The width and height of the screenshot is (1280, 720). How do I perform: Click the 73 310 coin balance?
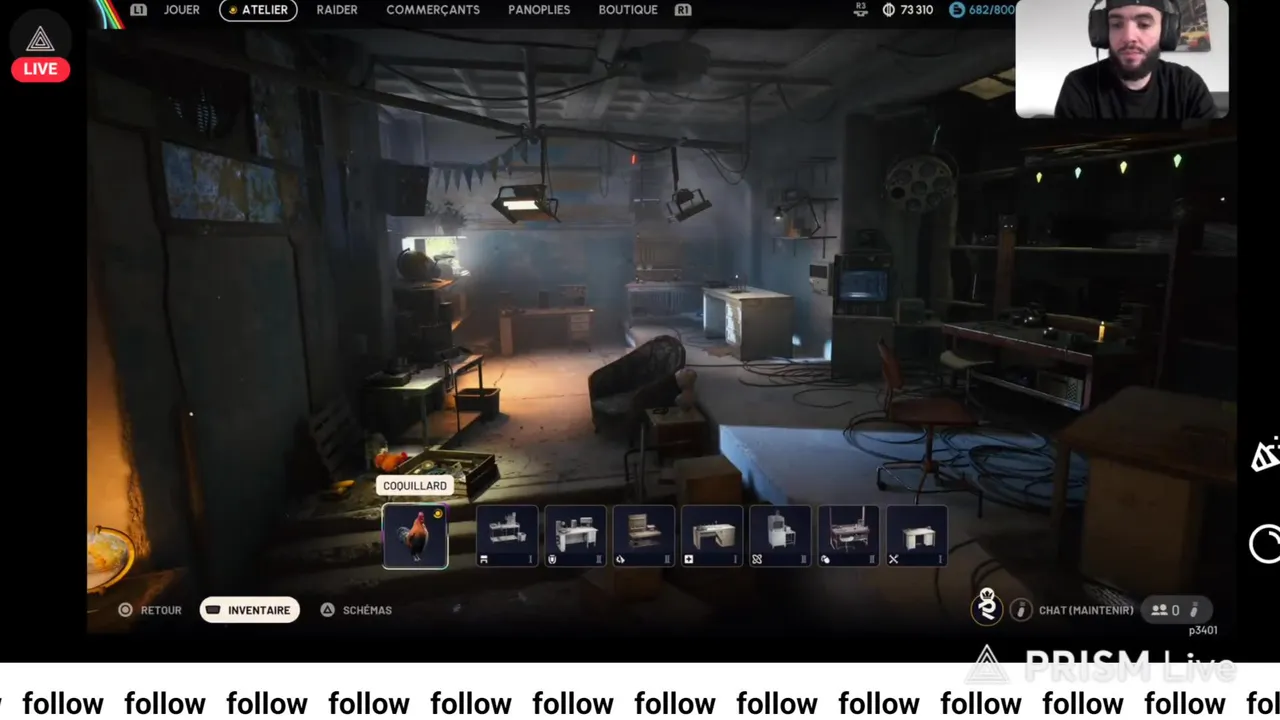pyautogui.click(x=917, y=10)
